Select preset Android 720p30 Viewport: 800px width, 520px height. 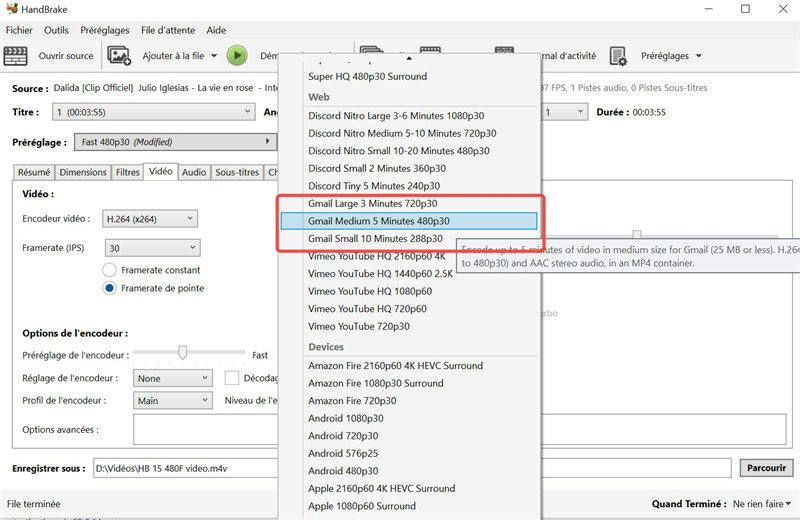click(343, 436)
